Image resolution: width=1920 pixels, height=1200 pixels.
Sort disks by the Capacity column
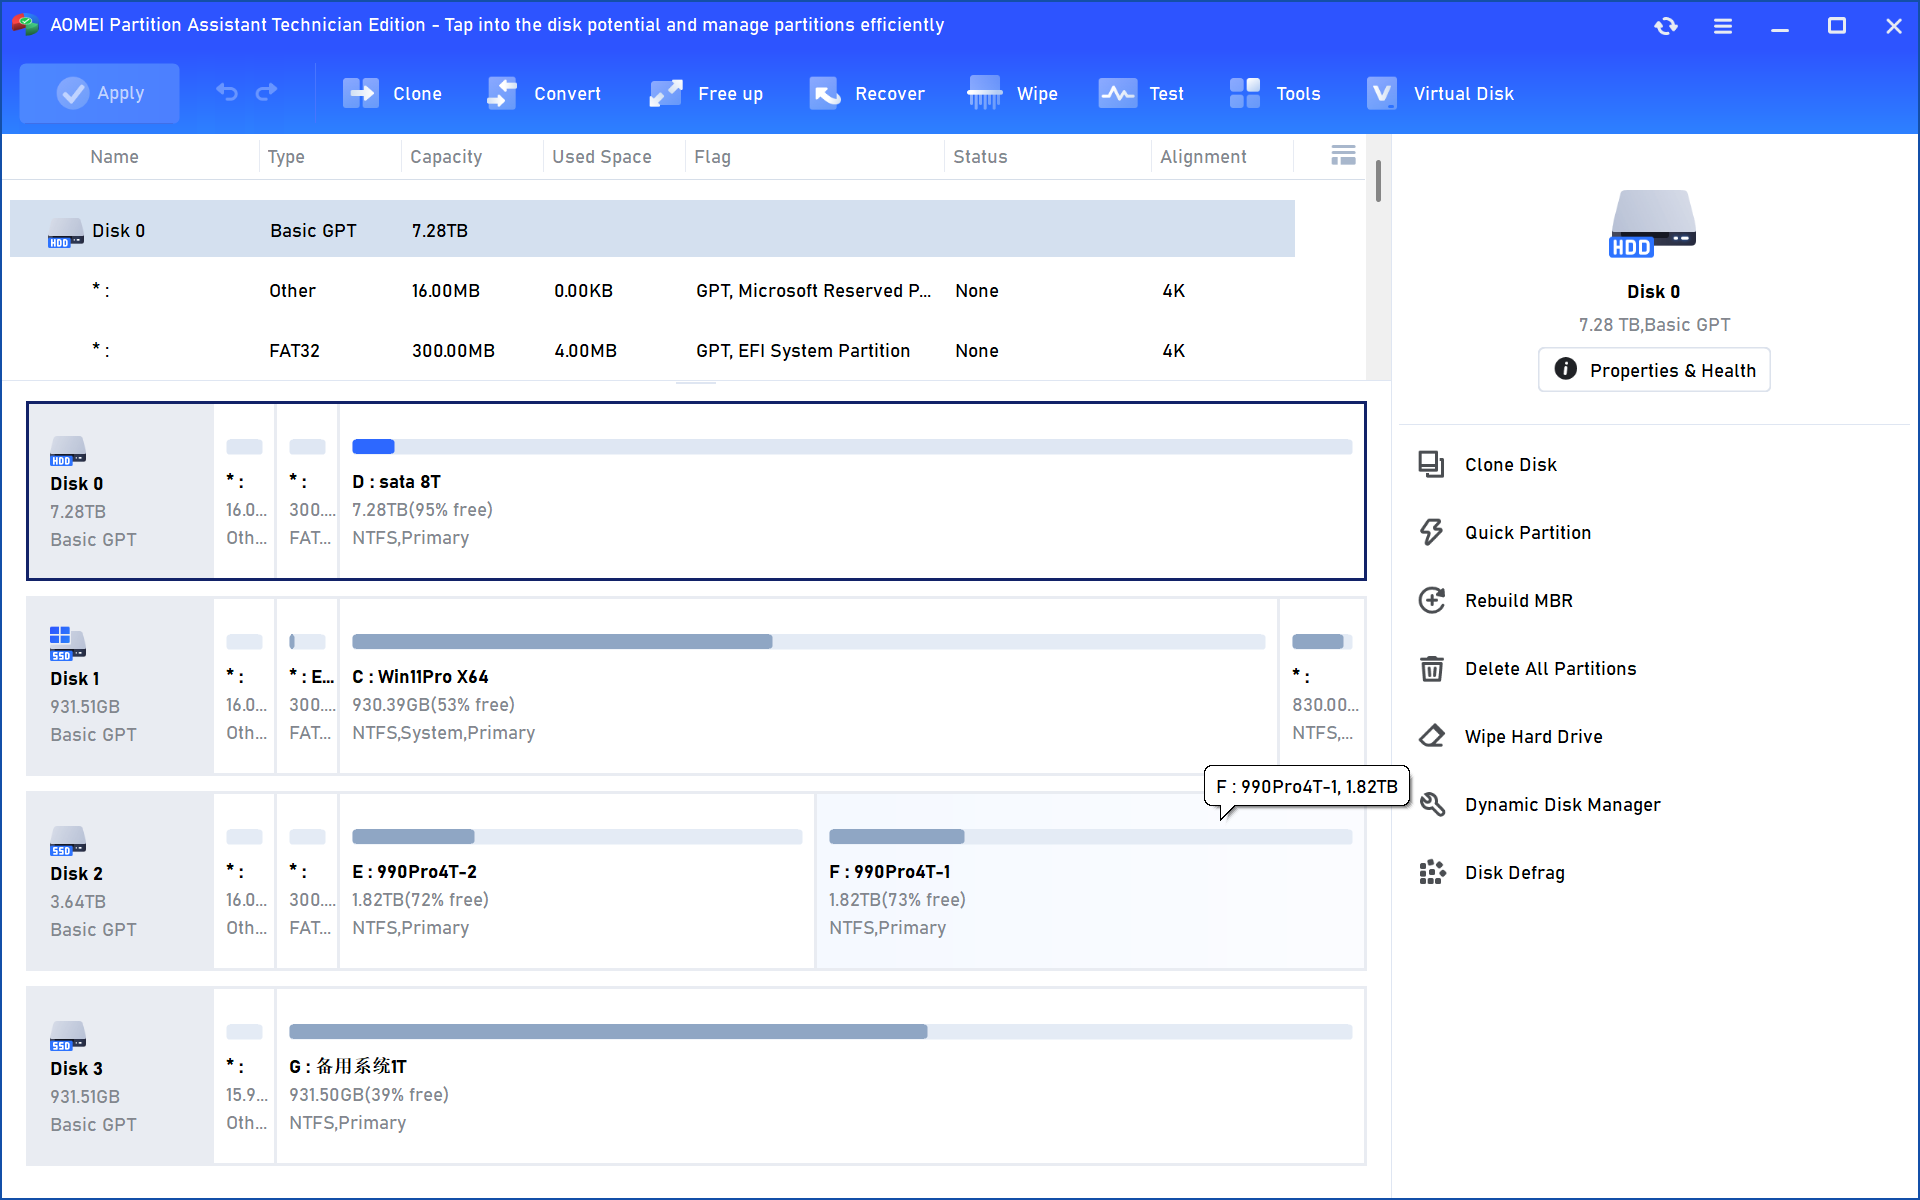[446, 156]
